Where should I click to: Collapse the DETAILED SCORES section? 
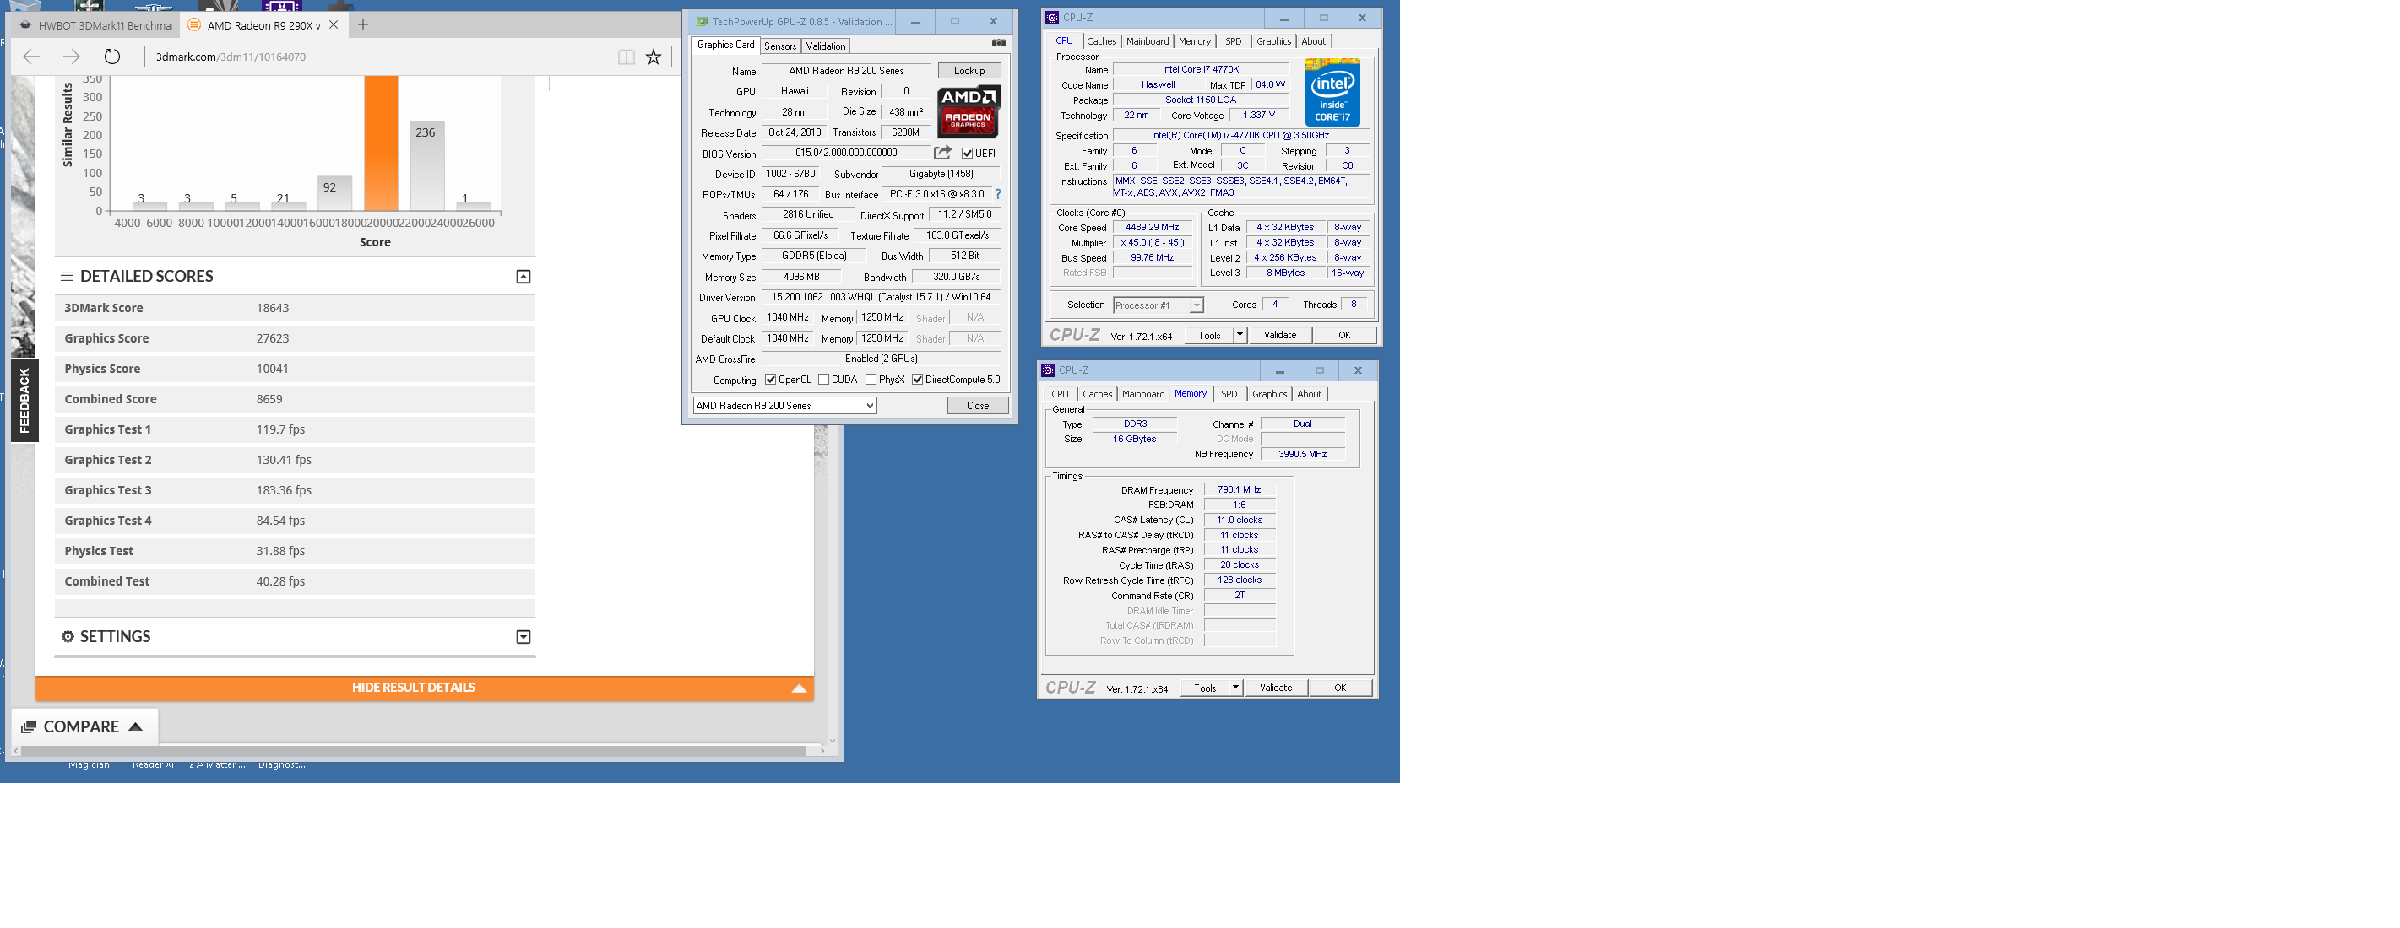coord(523,277)
